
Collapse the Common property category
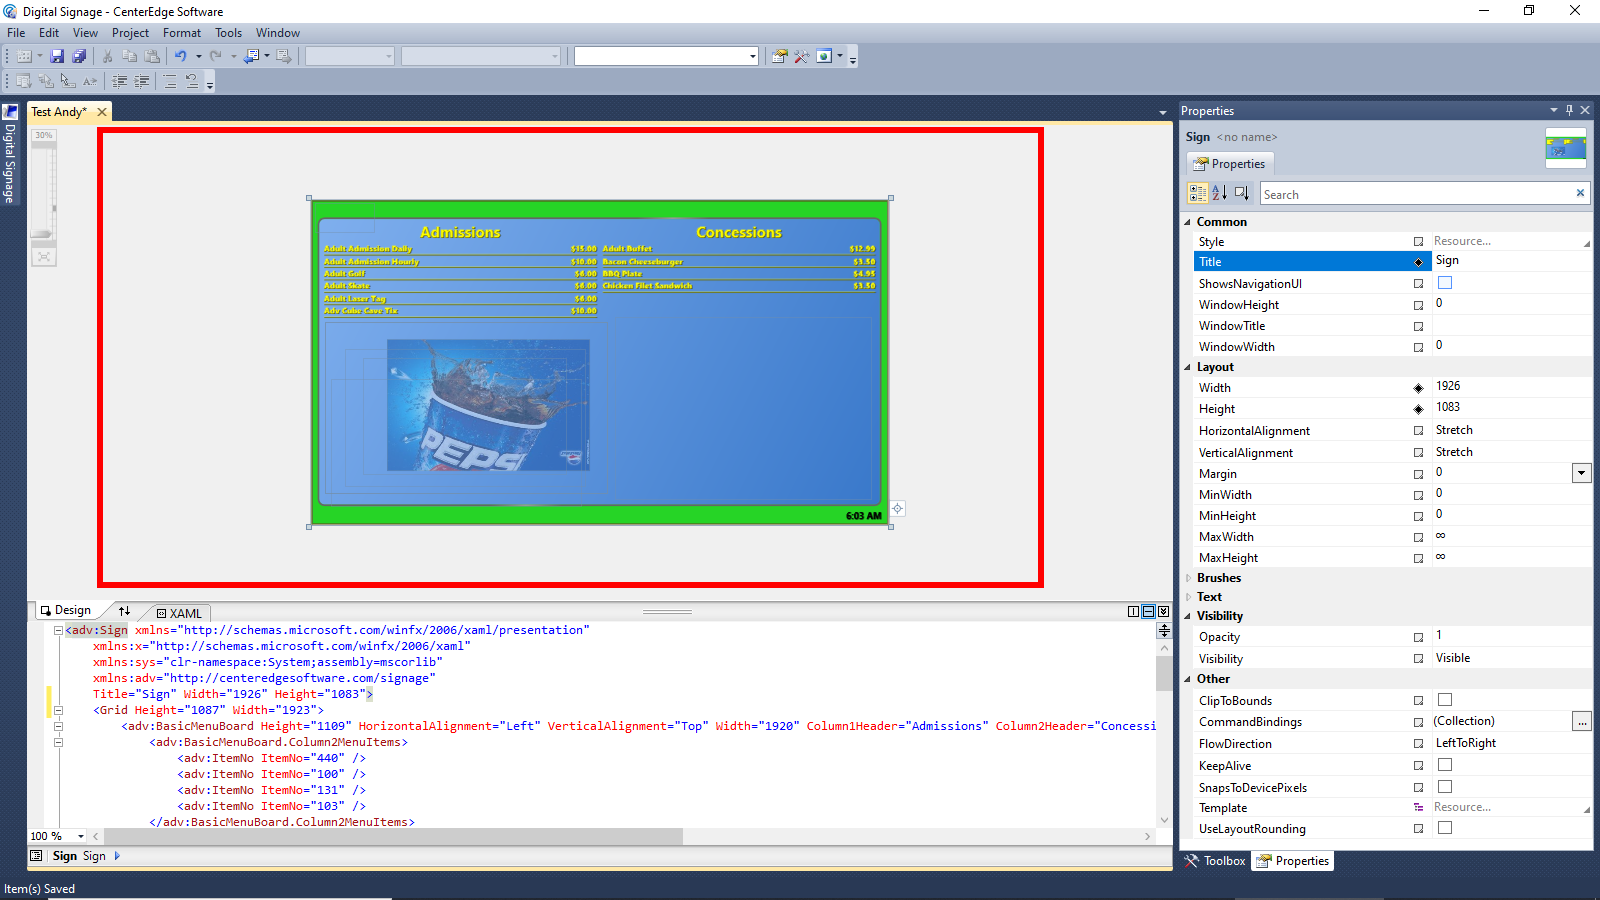click(1188, 222)
